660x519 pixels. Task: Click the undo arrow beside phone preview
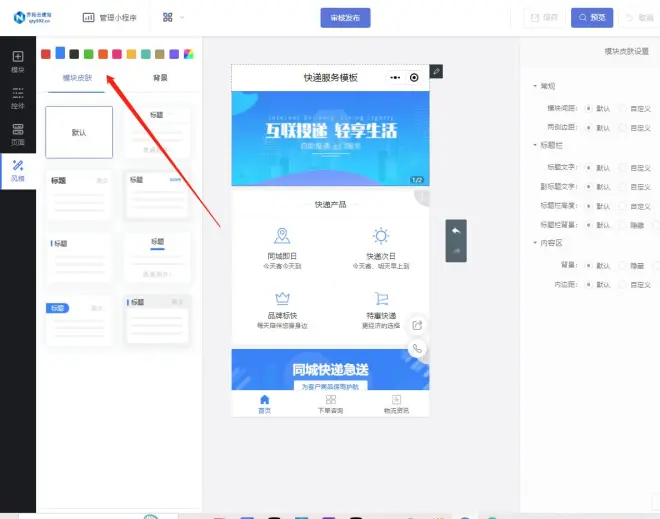[x=456, y=231]
